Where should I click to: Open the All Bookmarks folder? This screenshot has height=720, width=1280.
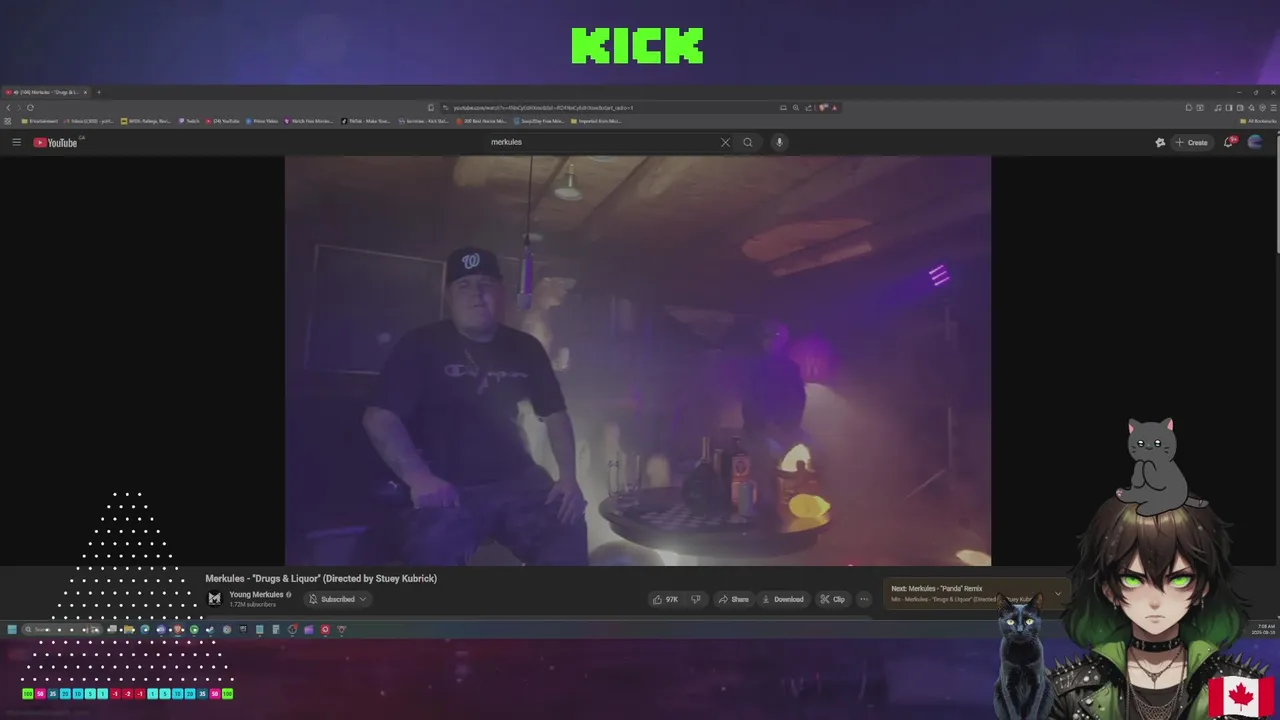click(1257, 121)
